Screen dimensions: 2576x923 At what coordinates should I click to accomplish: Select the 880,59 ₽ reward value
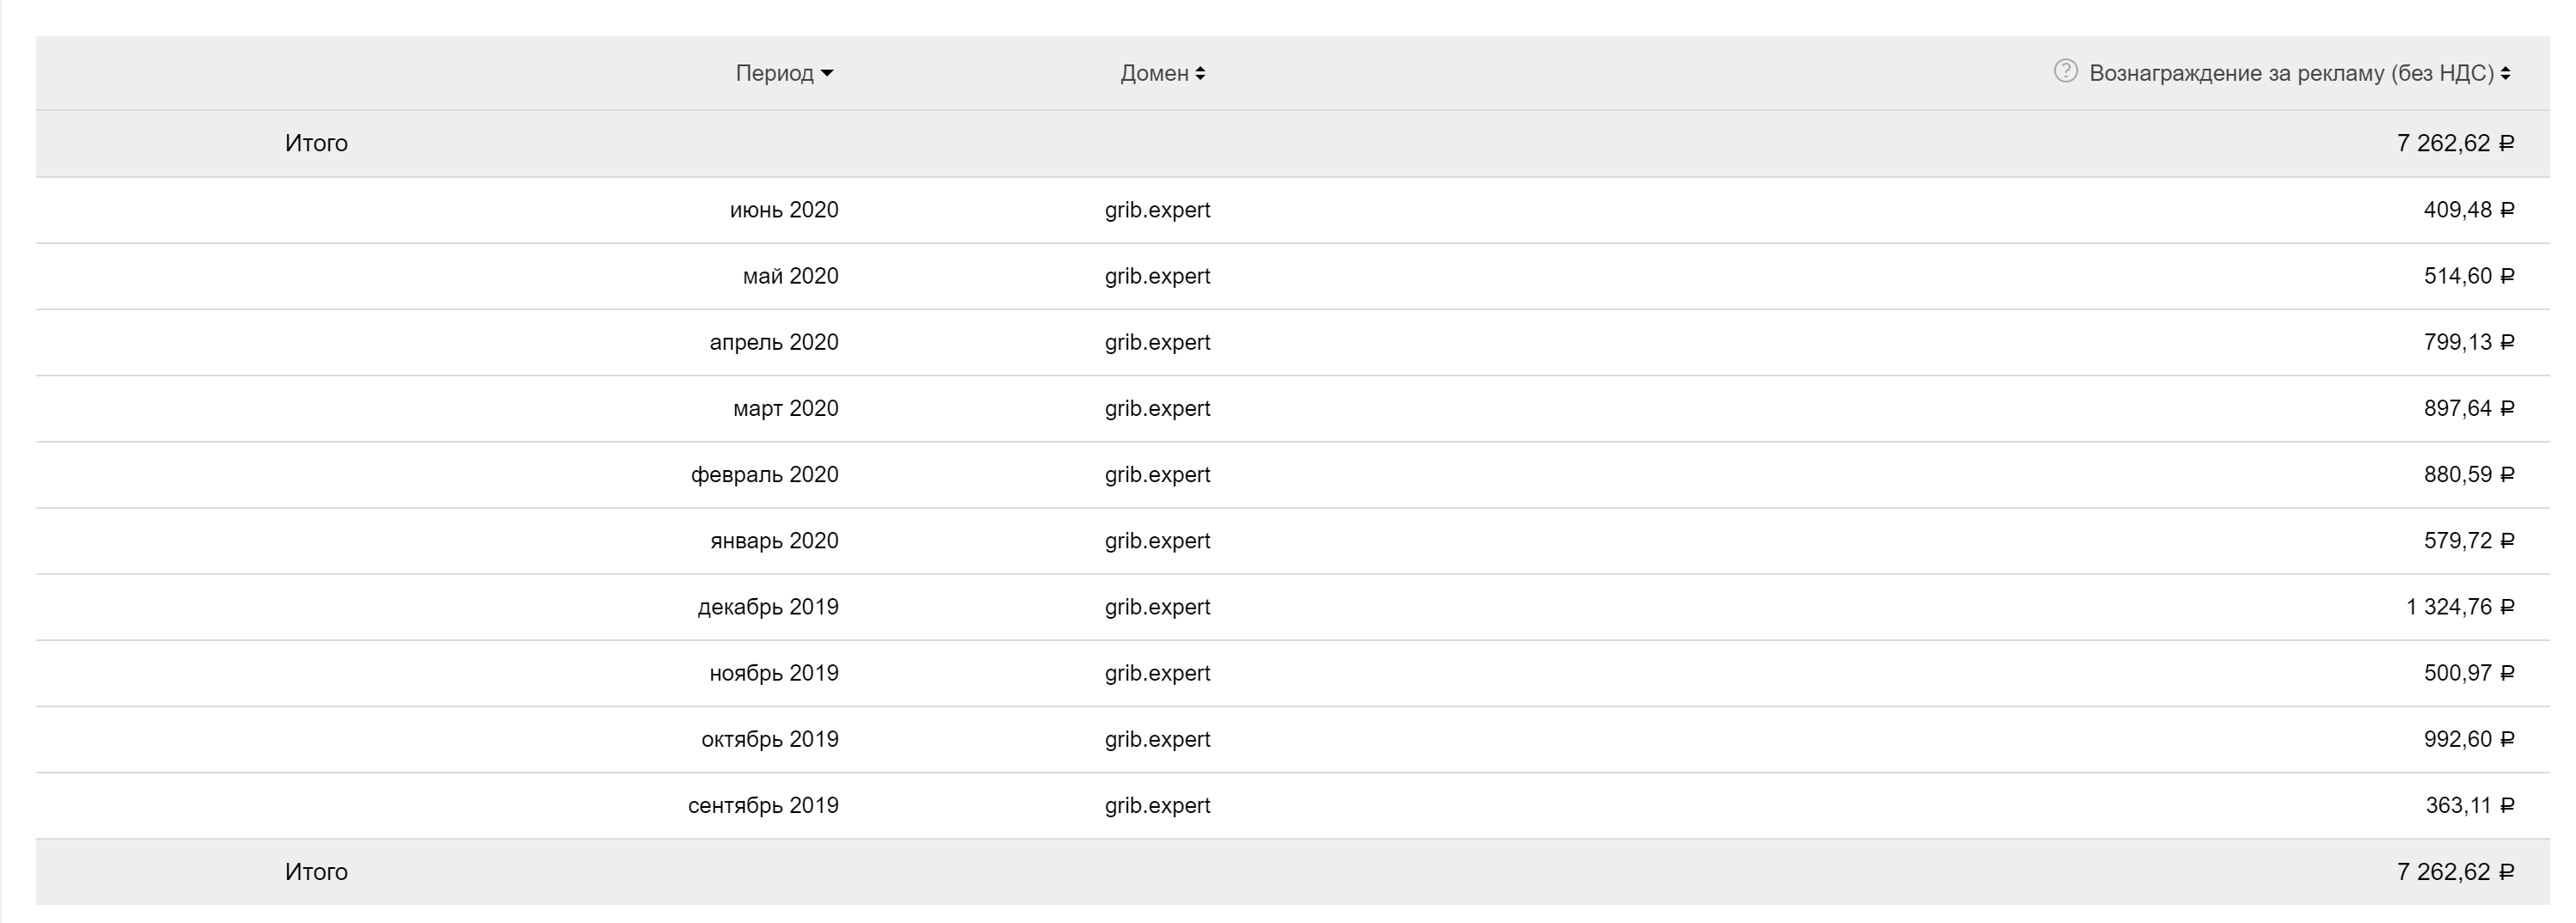2468,474
